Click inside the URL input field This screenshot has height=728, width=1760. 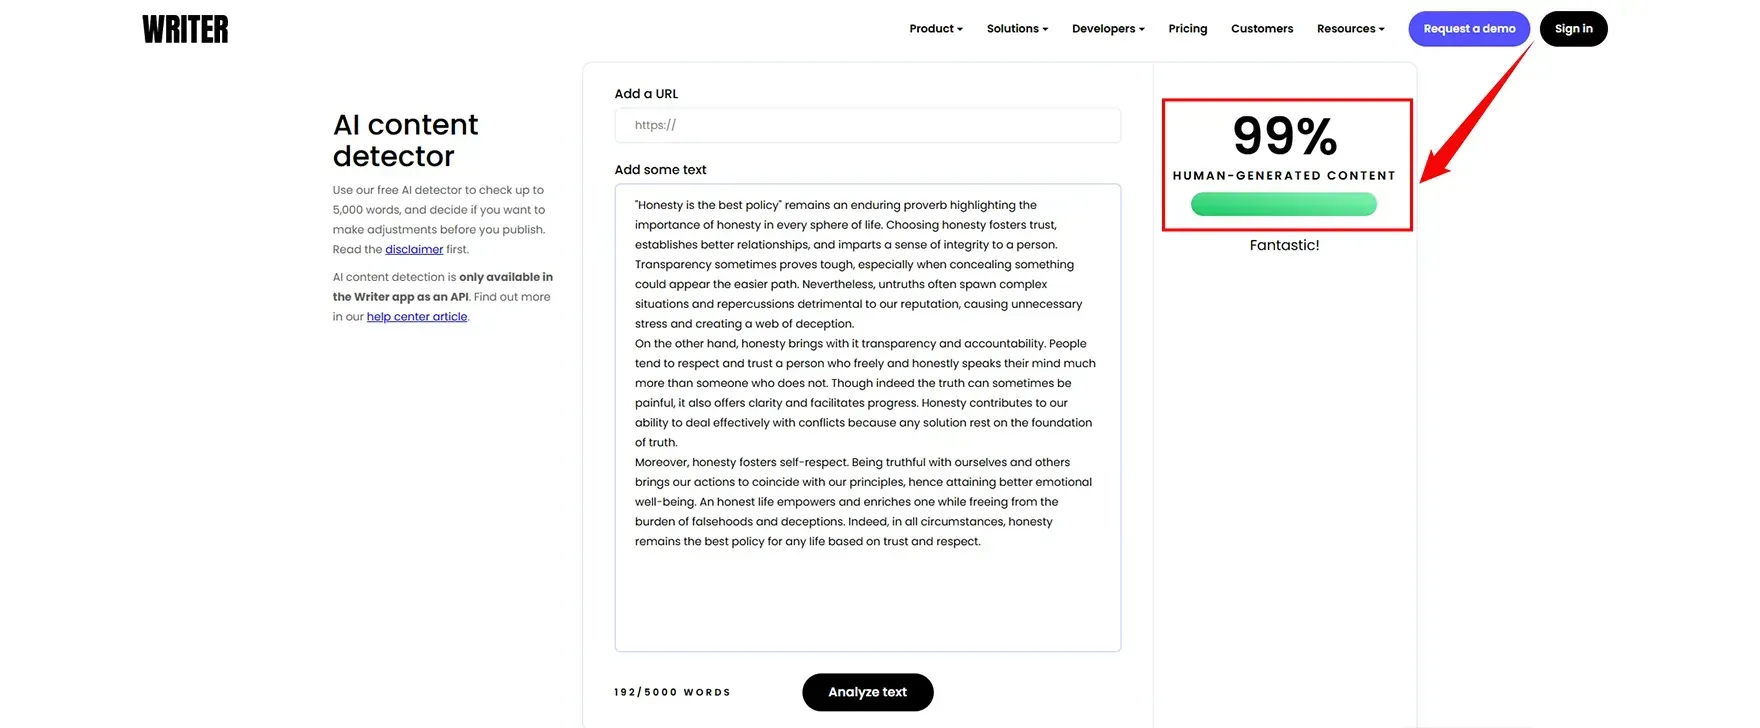(x=867, y=124)
